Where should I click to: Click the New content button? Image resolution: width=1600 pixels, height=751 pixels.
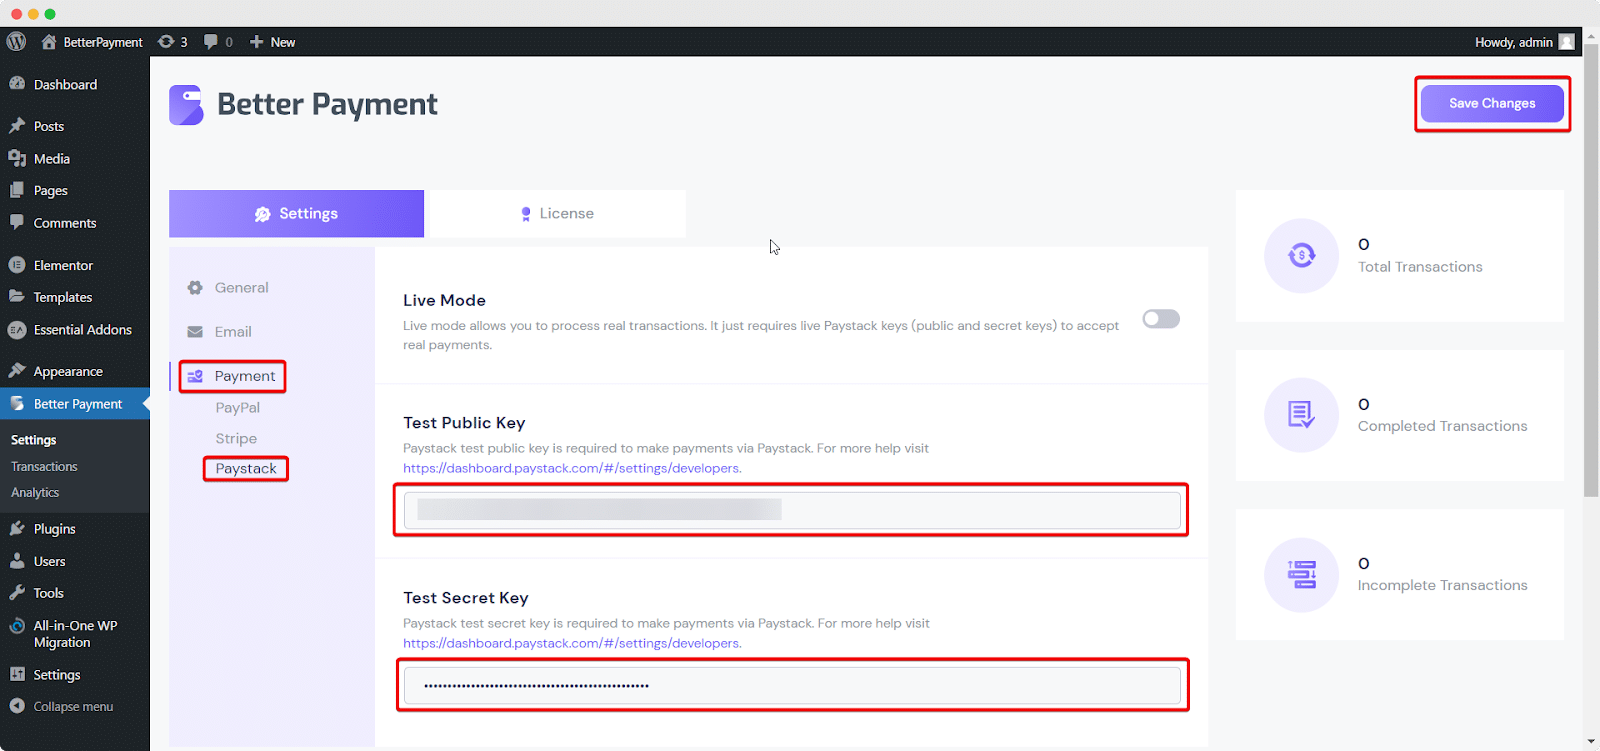(272, 42)
